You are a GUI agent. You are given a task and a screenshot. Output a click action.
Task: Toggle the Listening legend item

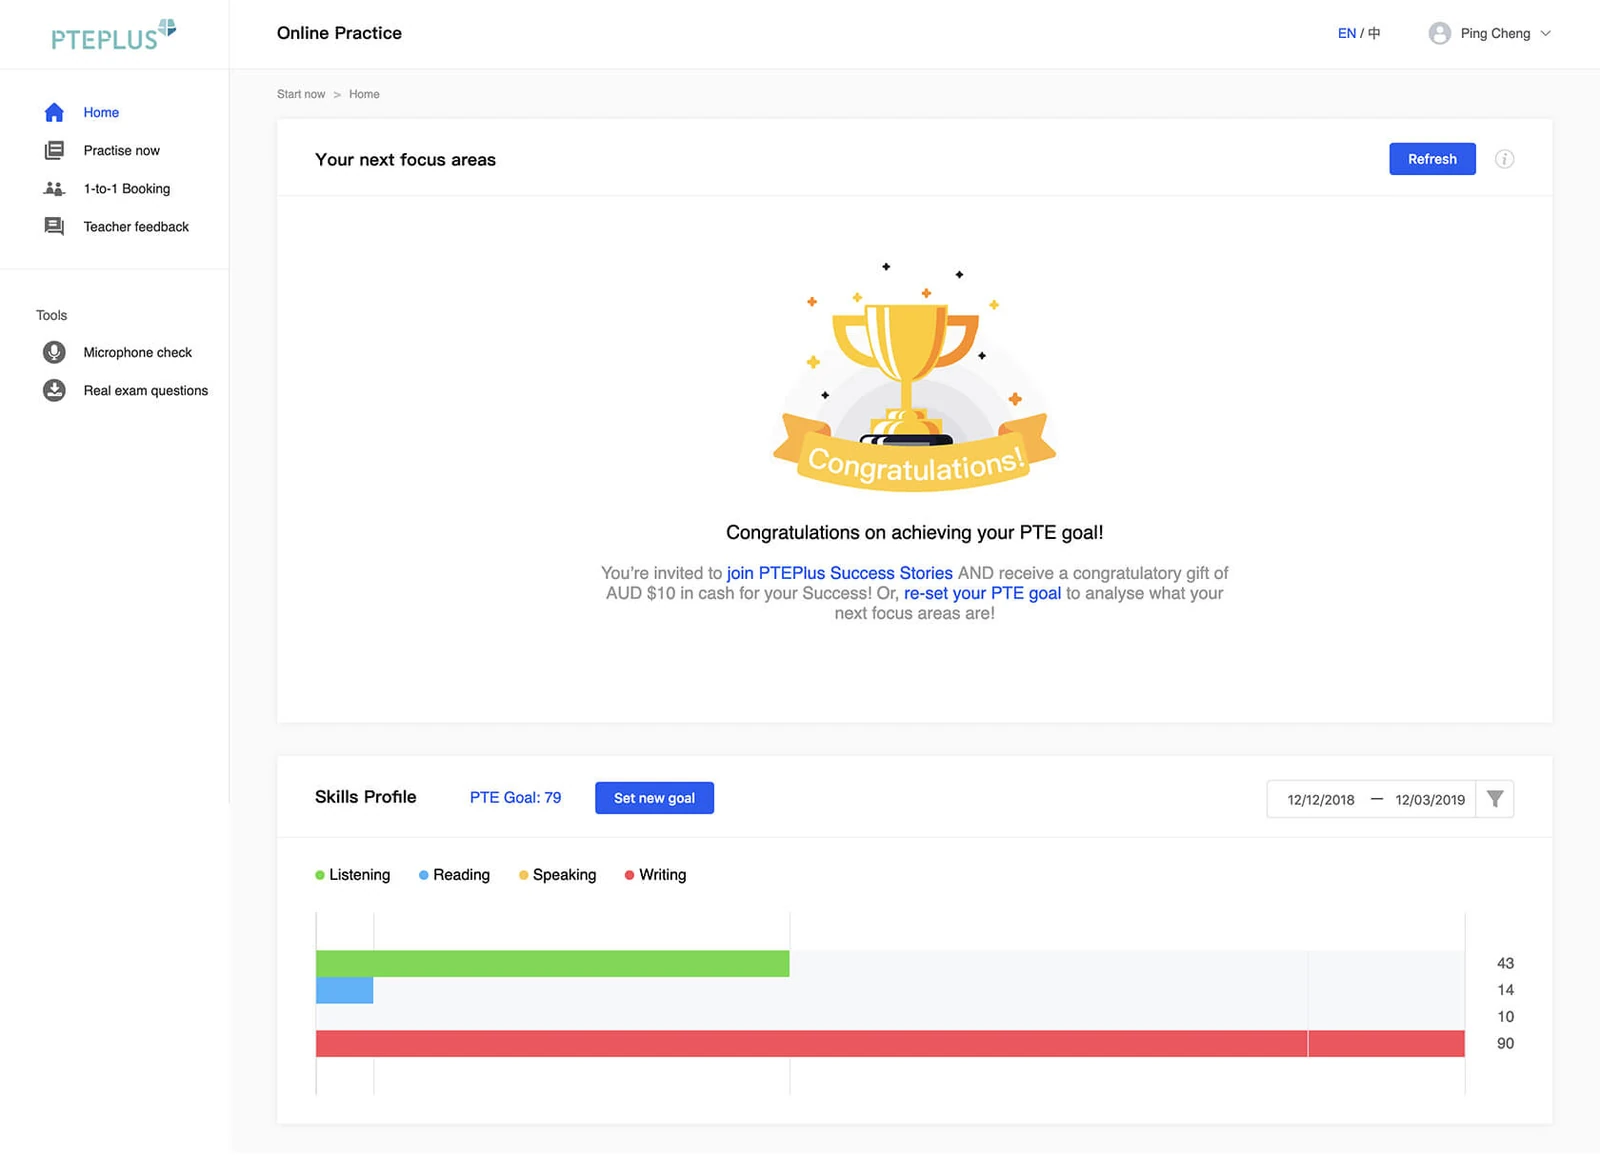click(x=352, y=875)
